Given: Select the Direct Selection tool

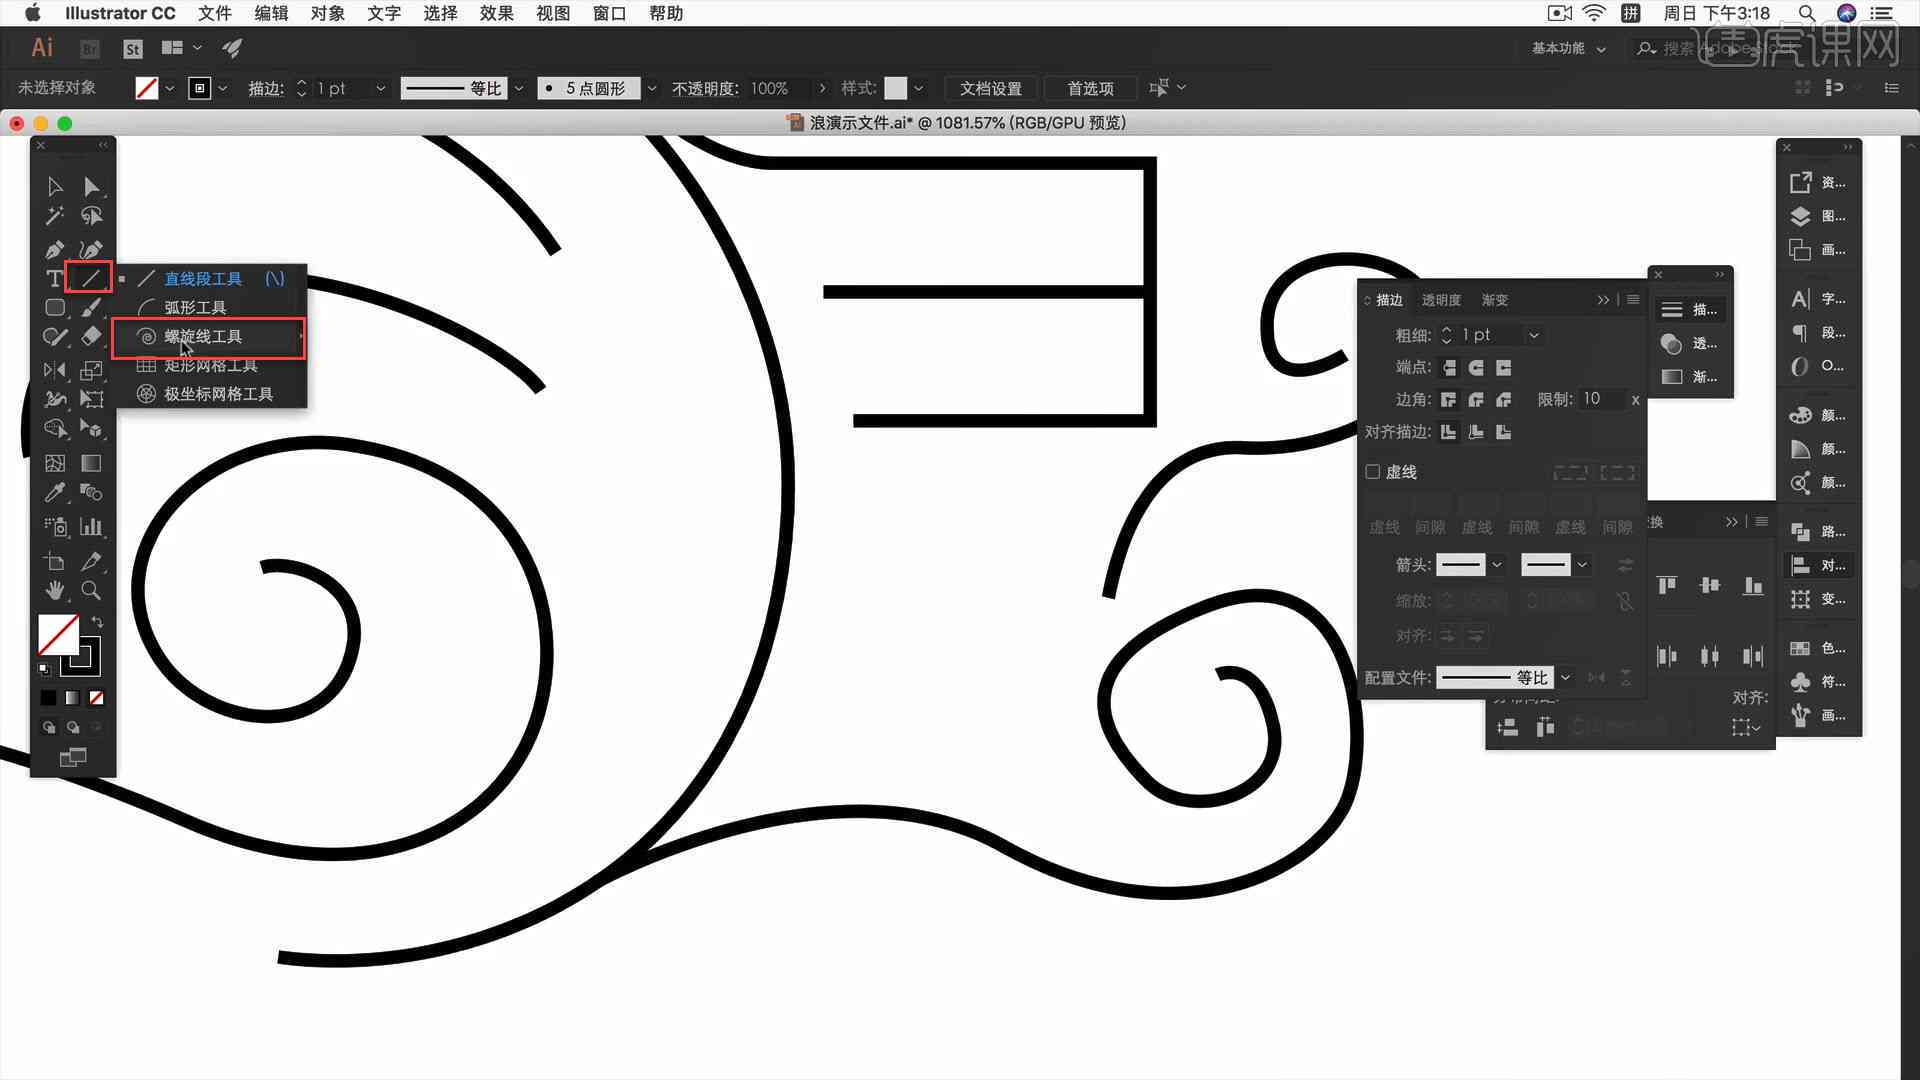Looking at the screenshot, I should tap(91, 186).
